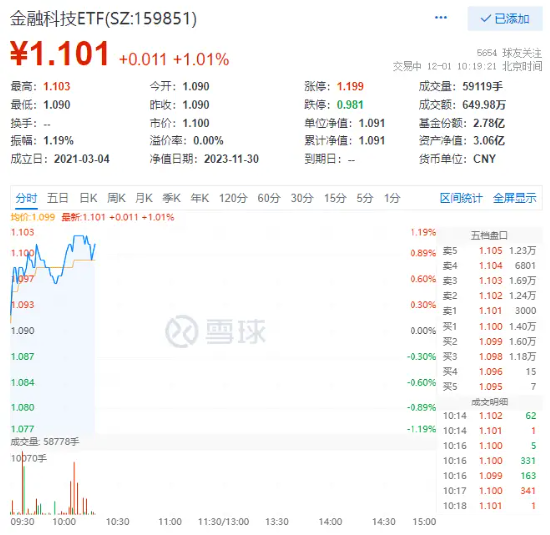Select the 卖2 1.102 order row
Viewport: 550px width, 535px height.
pos(489,296)
